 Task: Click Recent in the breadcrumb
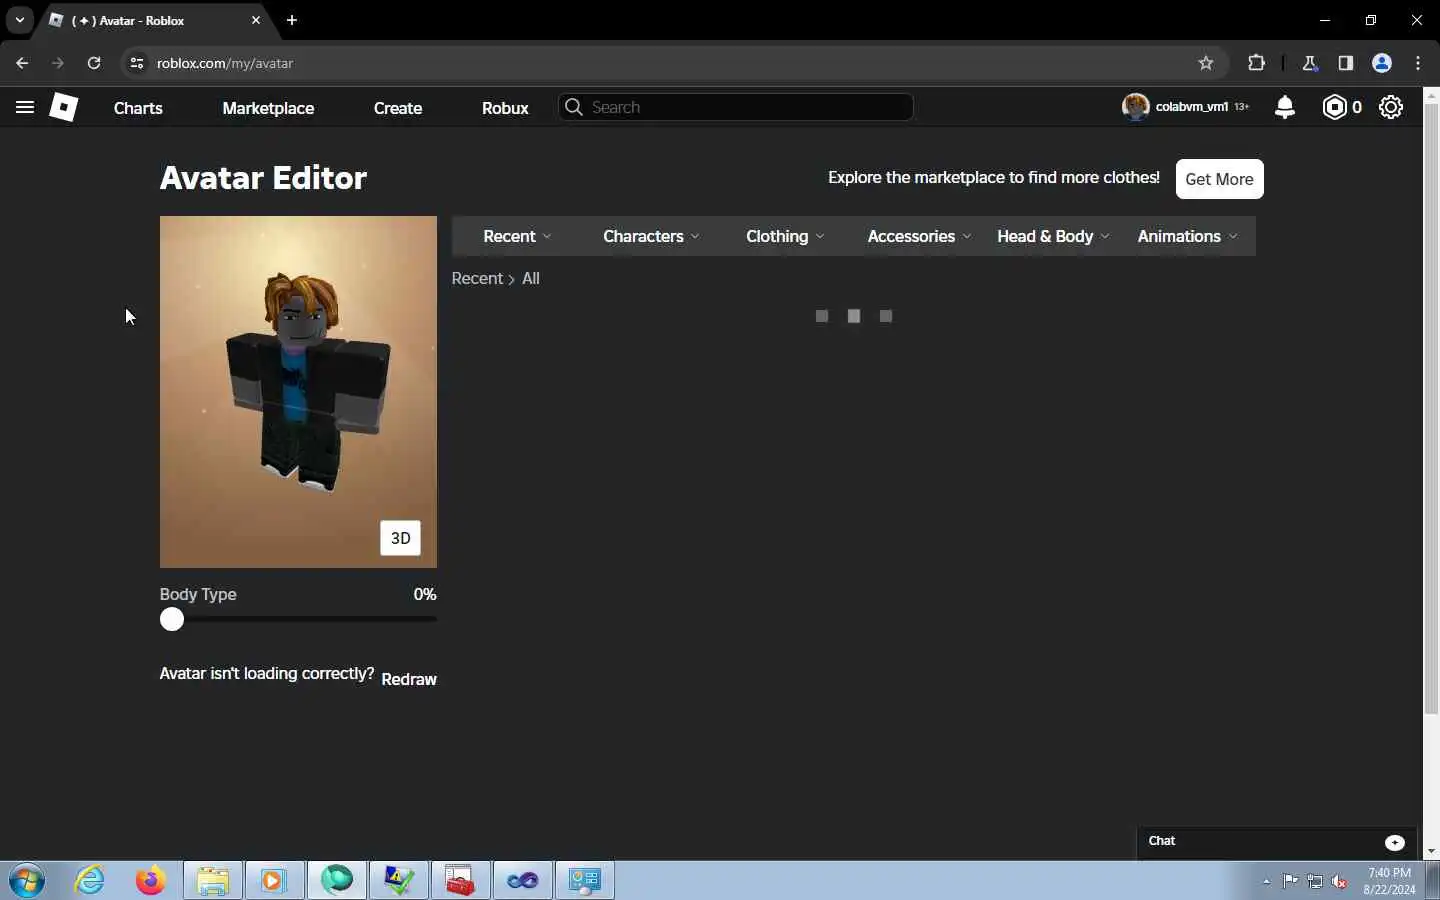click(477, 278)
